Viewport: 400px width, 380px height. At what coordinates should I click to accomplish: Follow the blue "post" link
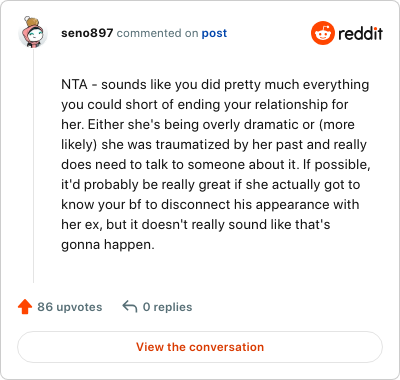coord(214,34)
